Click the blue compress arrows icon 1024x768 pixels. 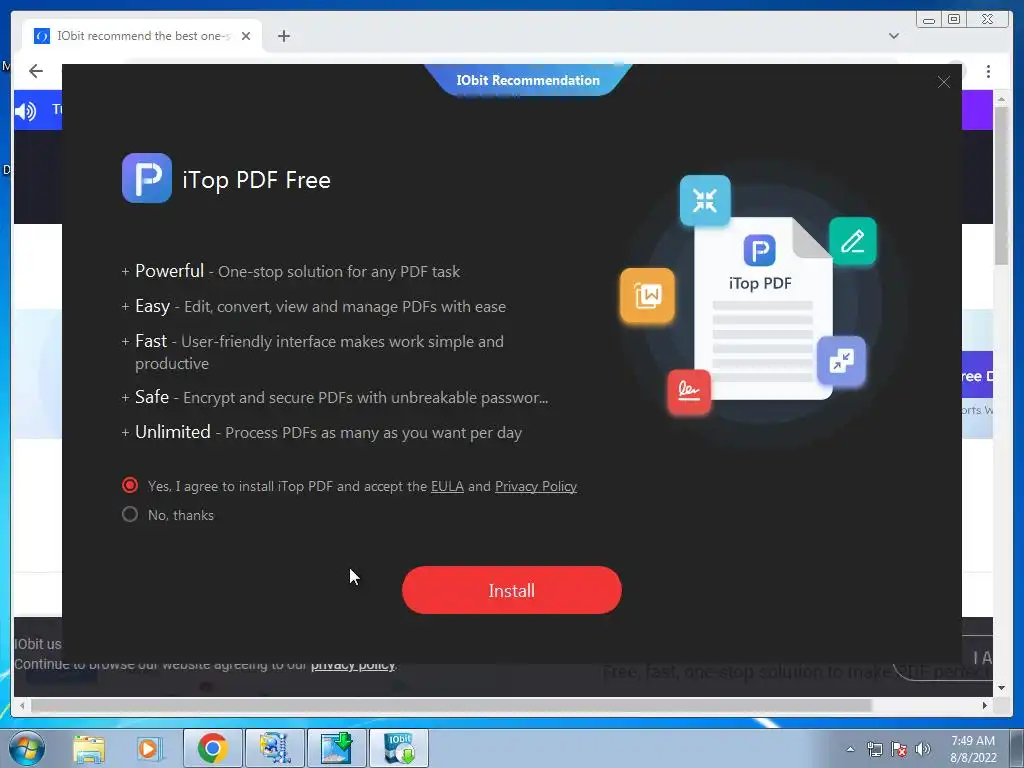pos(705,200)
